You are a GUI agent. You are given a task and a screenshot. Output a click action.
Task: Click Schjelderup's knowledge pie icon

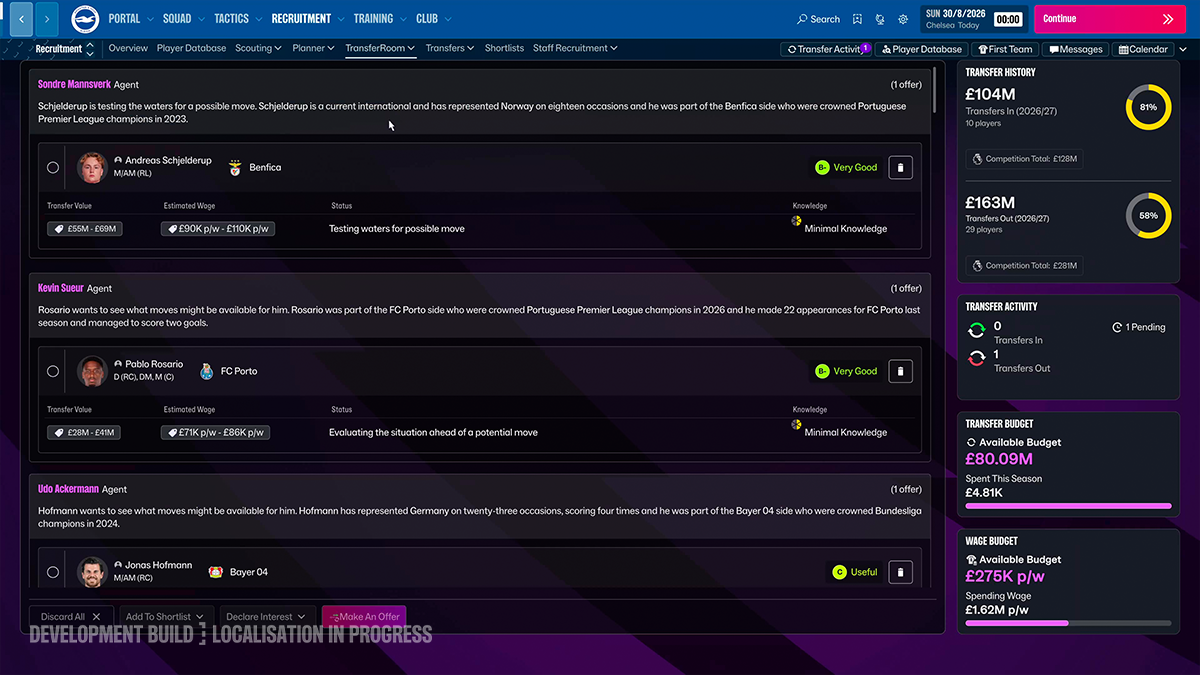[797, 221]
